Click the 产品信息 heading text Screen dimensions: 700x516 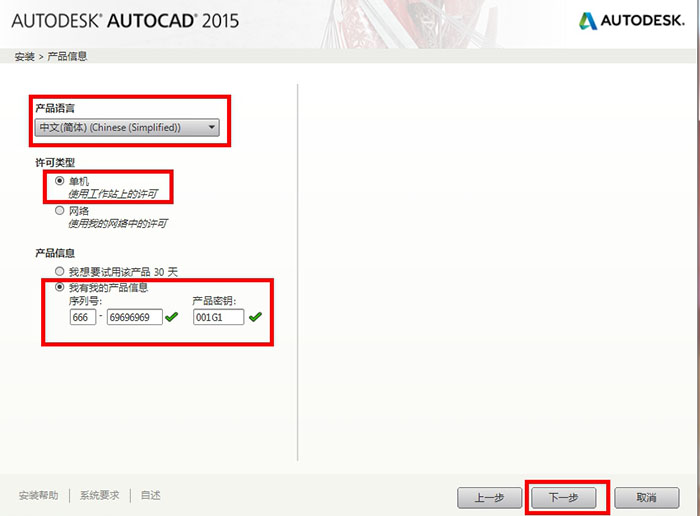[55, 253]
